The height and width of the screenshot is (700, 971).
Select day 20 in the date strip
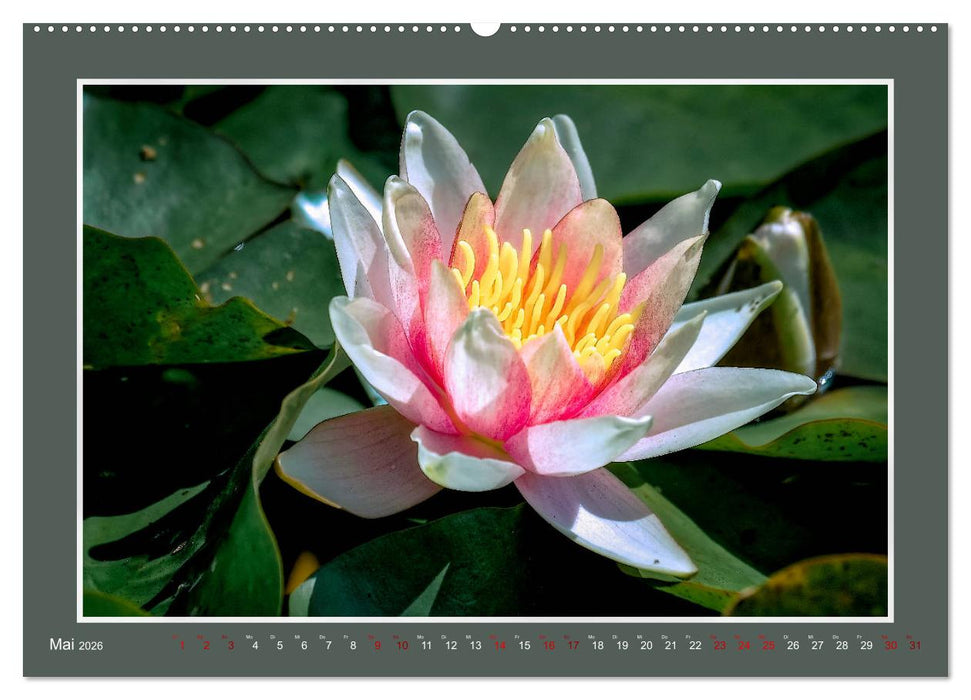point(646,646)
